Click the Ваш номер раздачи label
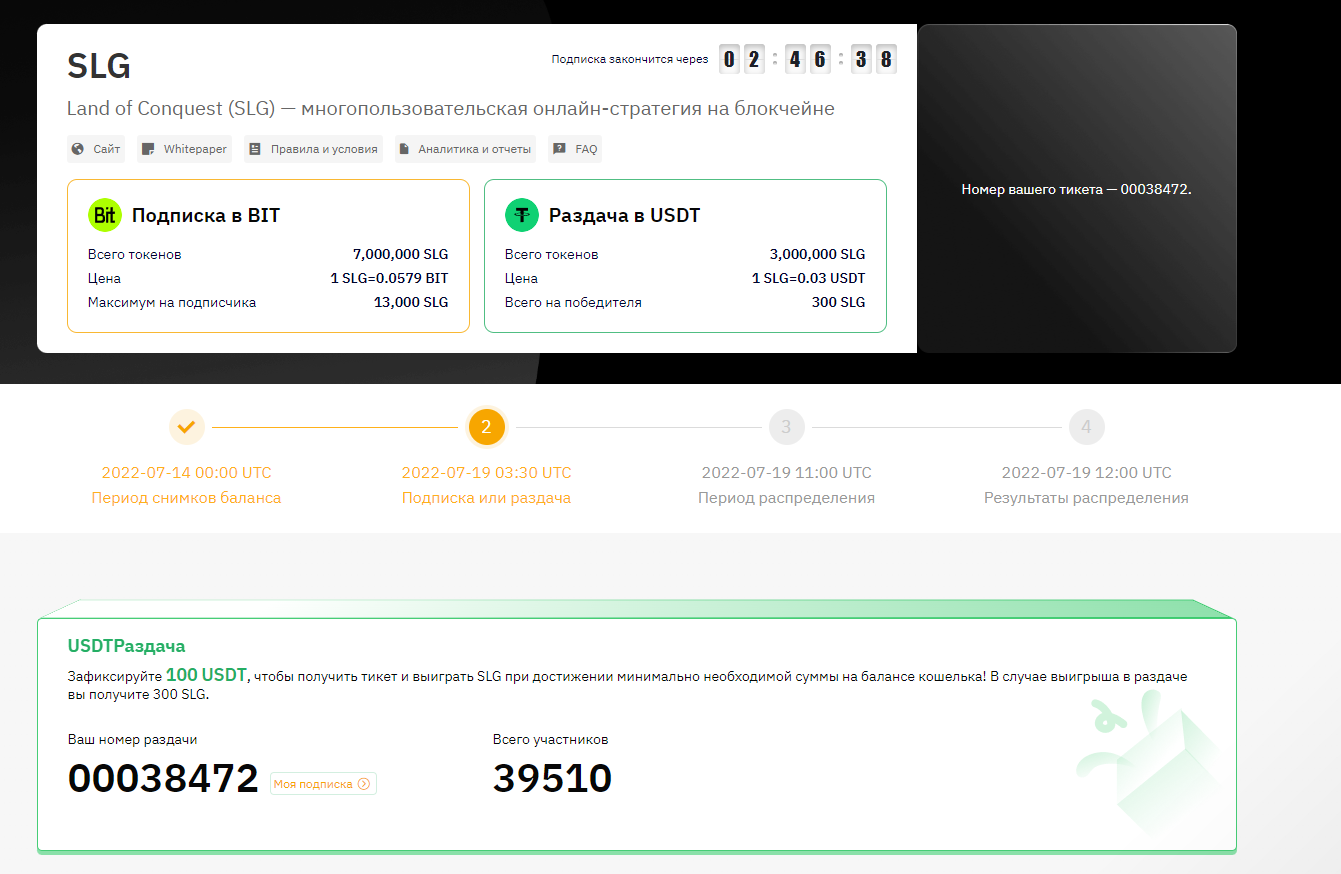 click(132, 740)
